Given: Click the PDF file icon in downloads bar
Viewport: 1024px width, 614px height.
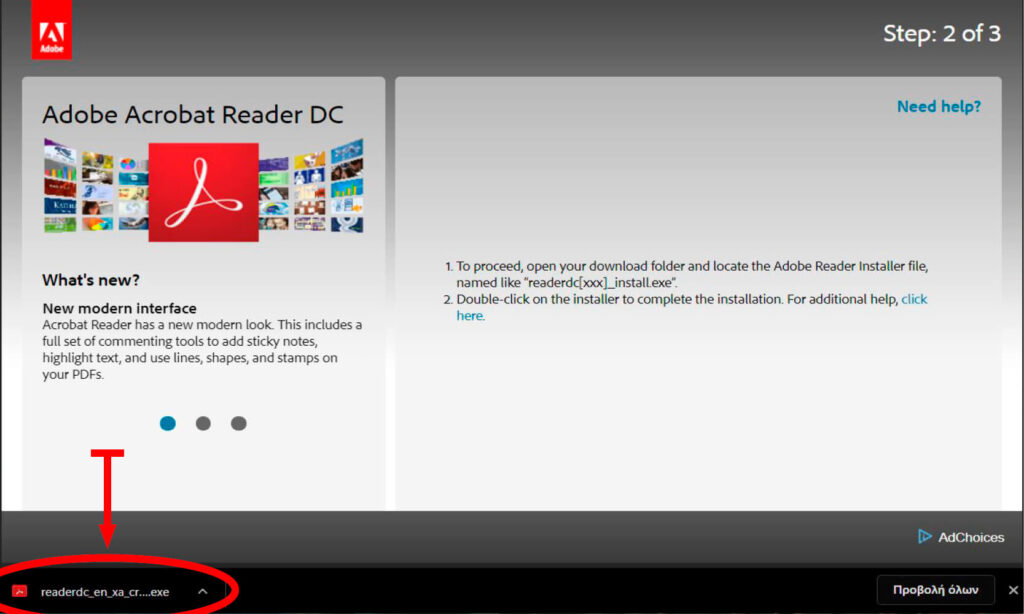Looking at the screenshot, I should tap(19, 591).
